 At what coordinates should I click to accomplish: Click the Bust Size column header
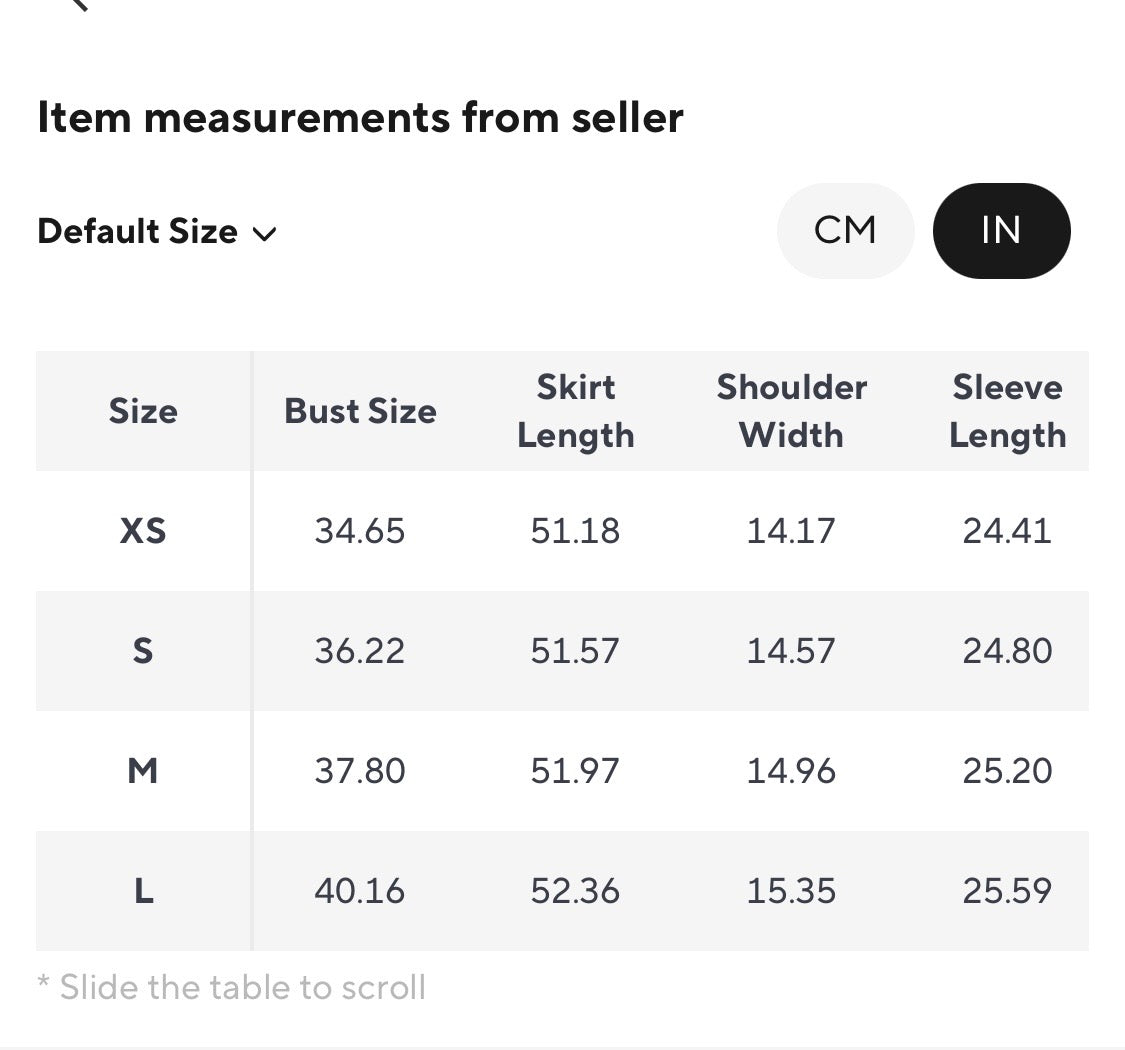pyautogui.click(x=360, y=411)
